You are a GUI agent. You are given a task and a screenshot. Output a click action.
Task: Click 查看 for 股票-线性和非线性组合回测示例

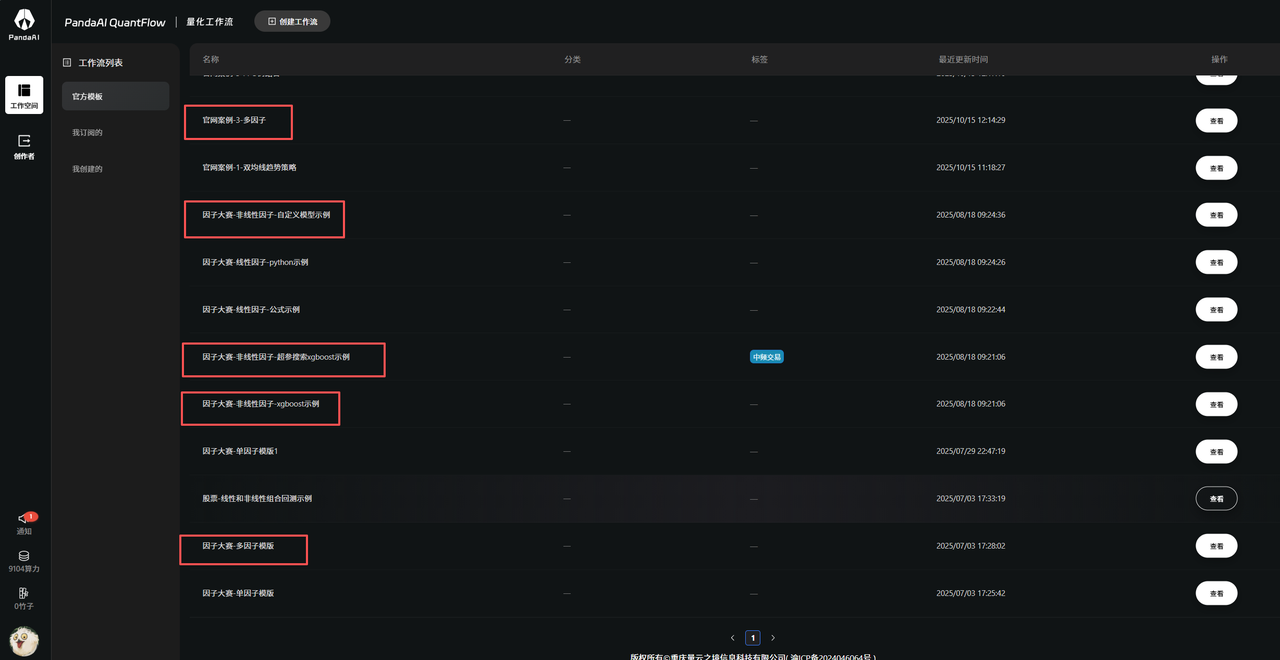(x=1216, y=499)
